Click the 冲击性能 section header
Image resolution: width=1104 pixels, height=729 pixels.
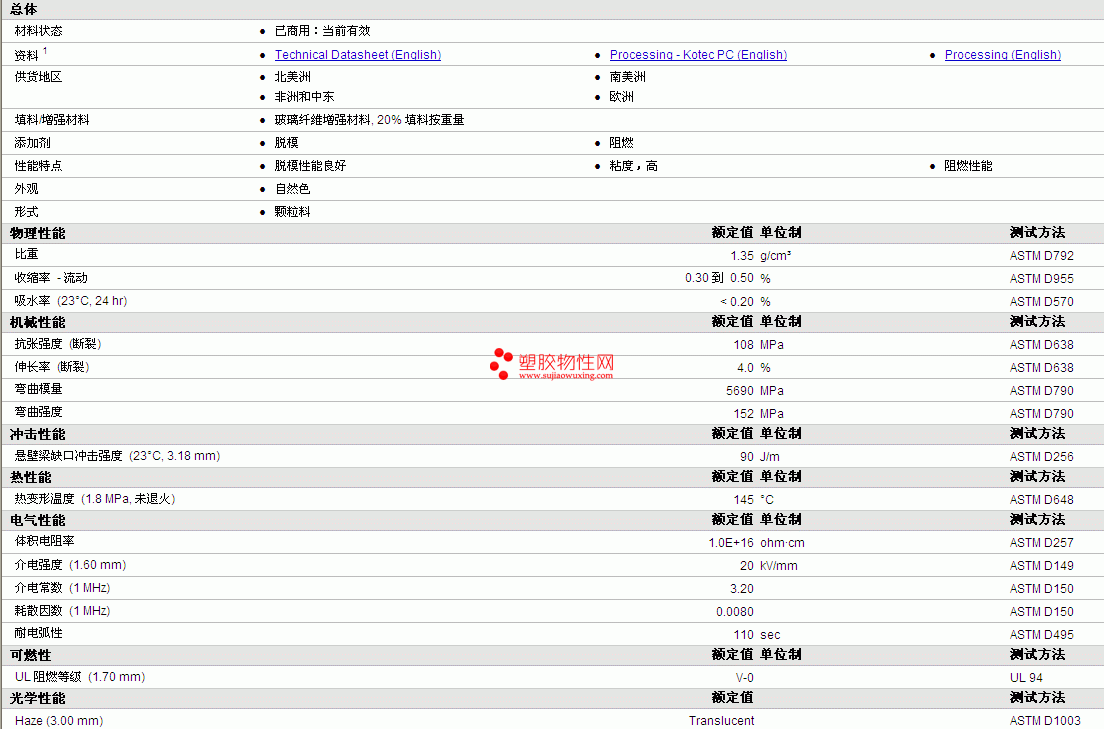37,435
